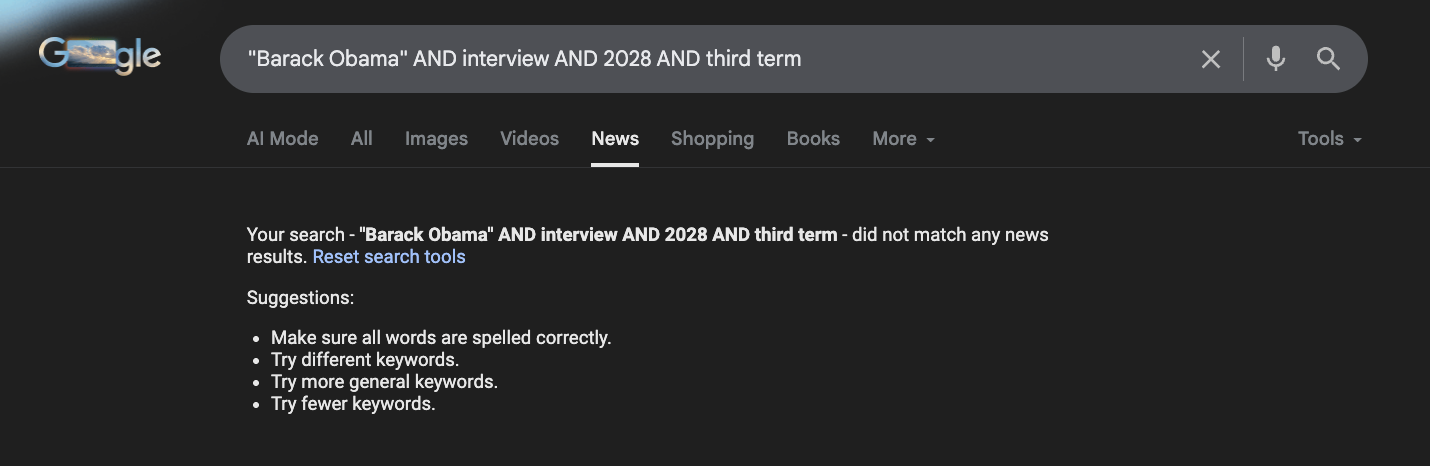The height and width of the screenshot is (466, 1430).
Task: Submit the search using the magnifier icon
Action: pos(1328,59)
